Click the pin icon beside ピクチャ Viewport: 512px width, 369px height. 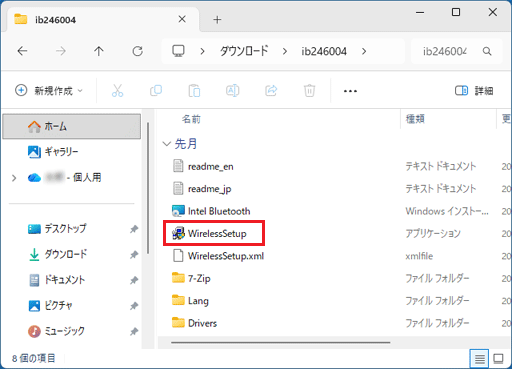coord(134,306)
